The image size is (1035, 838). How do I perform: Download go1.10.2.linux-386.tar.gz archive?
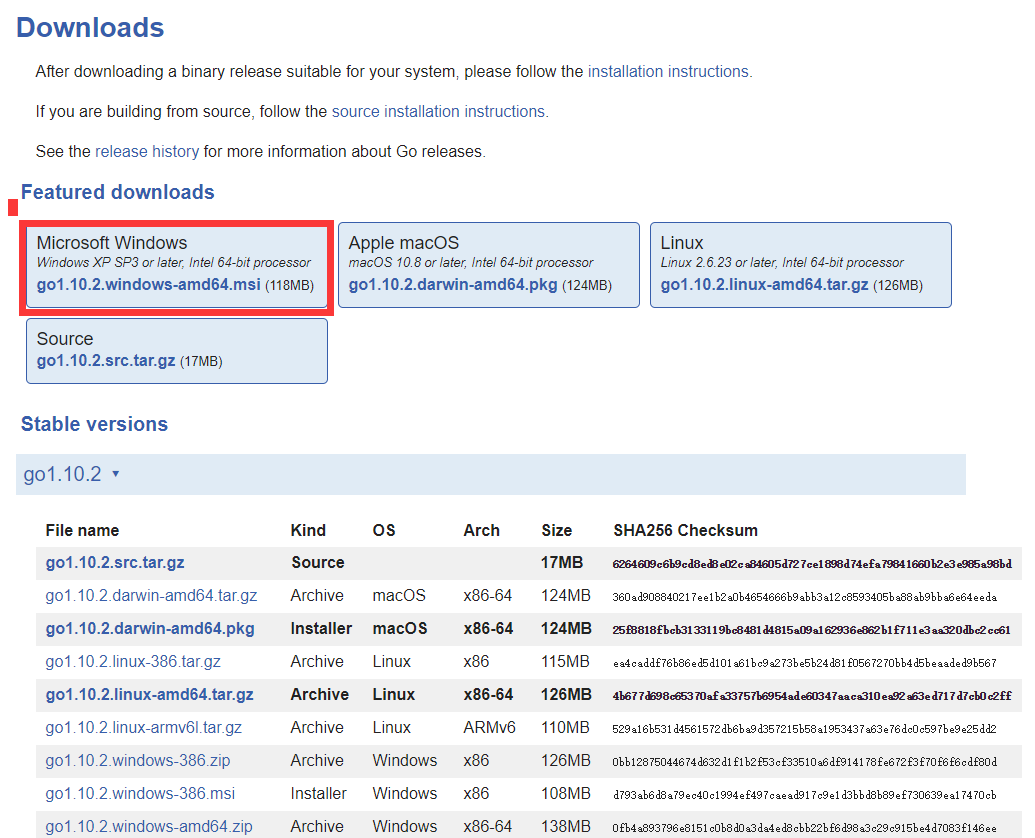click(133, 662)
